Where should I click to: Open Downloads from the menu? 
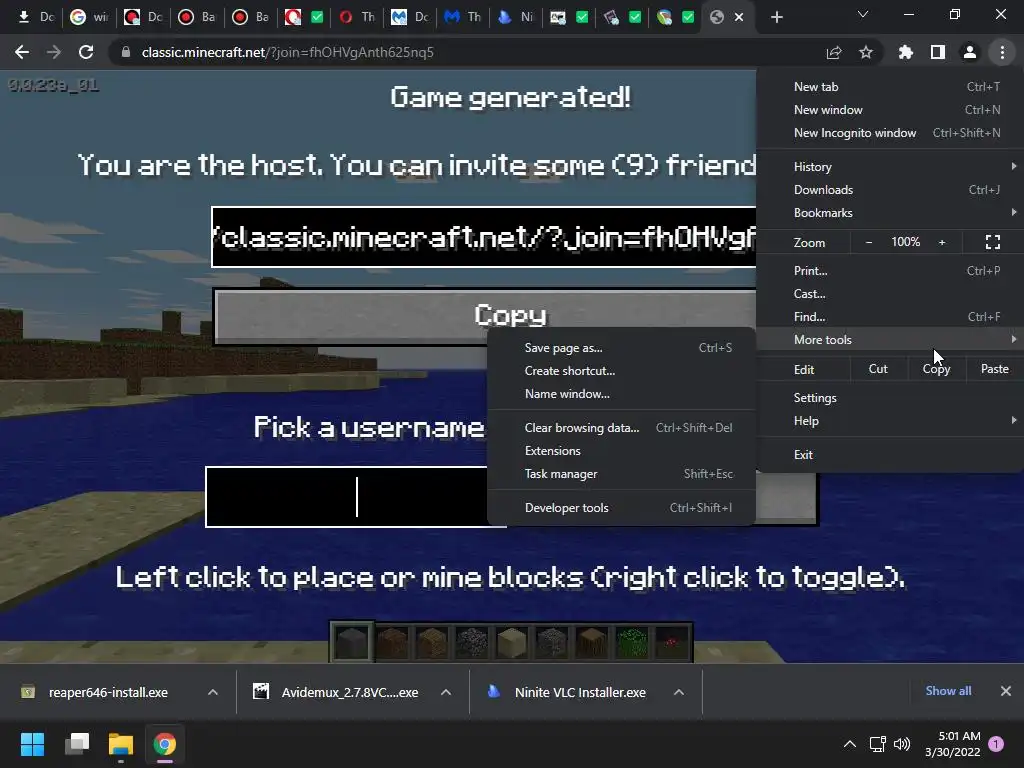coord(889,189)
